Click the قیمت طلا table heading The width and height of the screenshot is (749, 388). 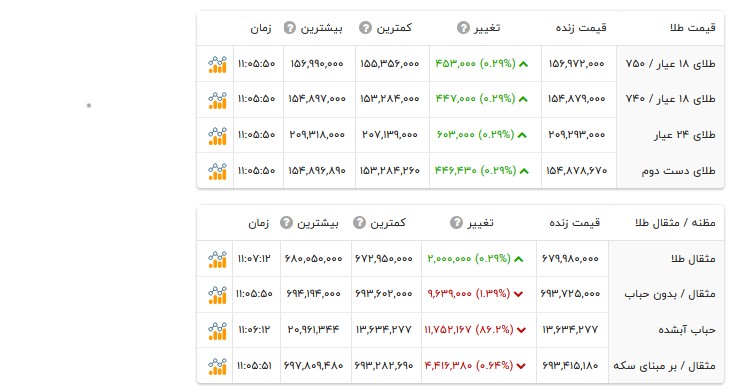[693, 28]
